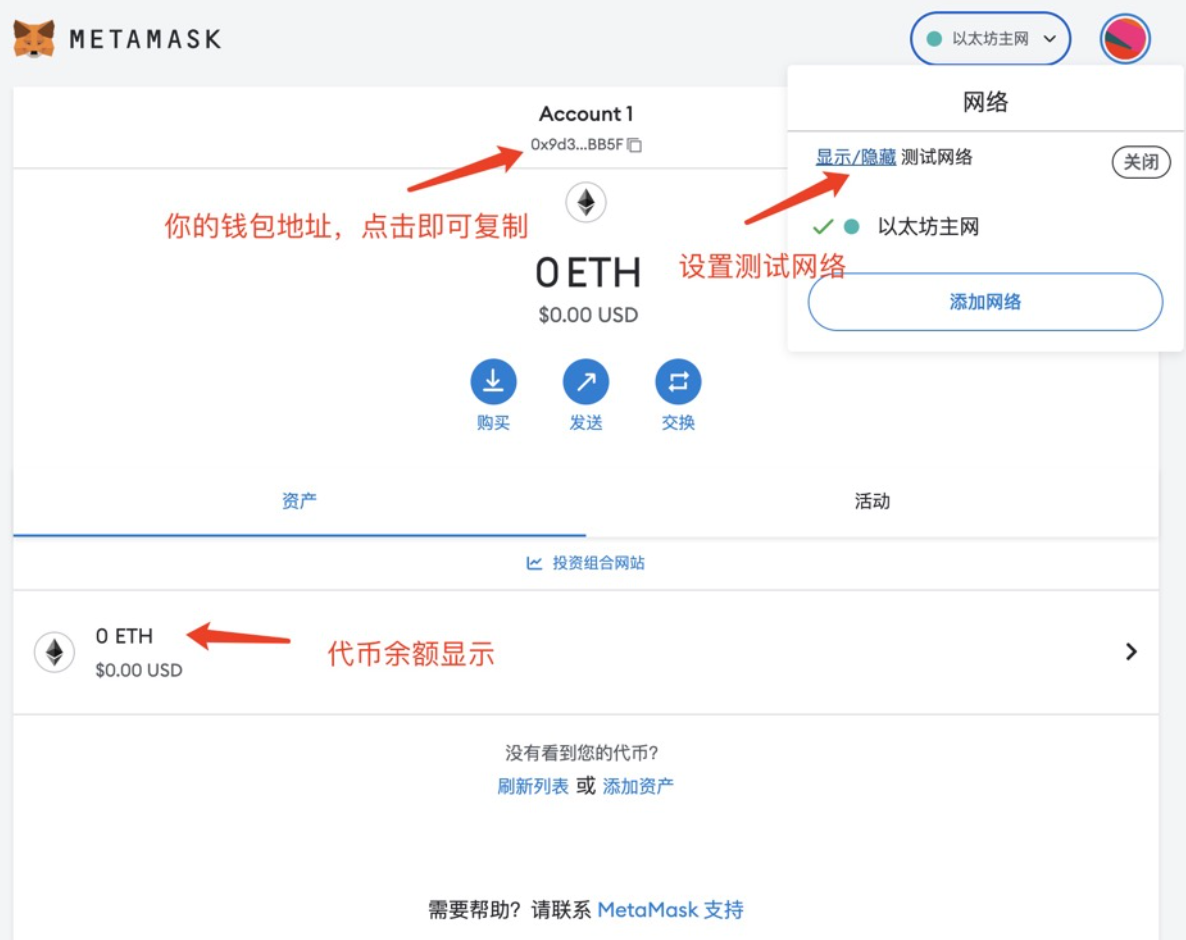Click the 交换 swap icon button

point(678,381)
